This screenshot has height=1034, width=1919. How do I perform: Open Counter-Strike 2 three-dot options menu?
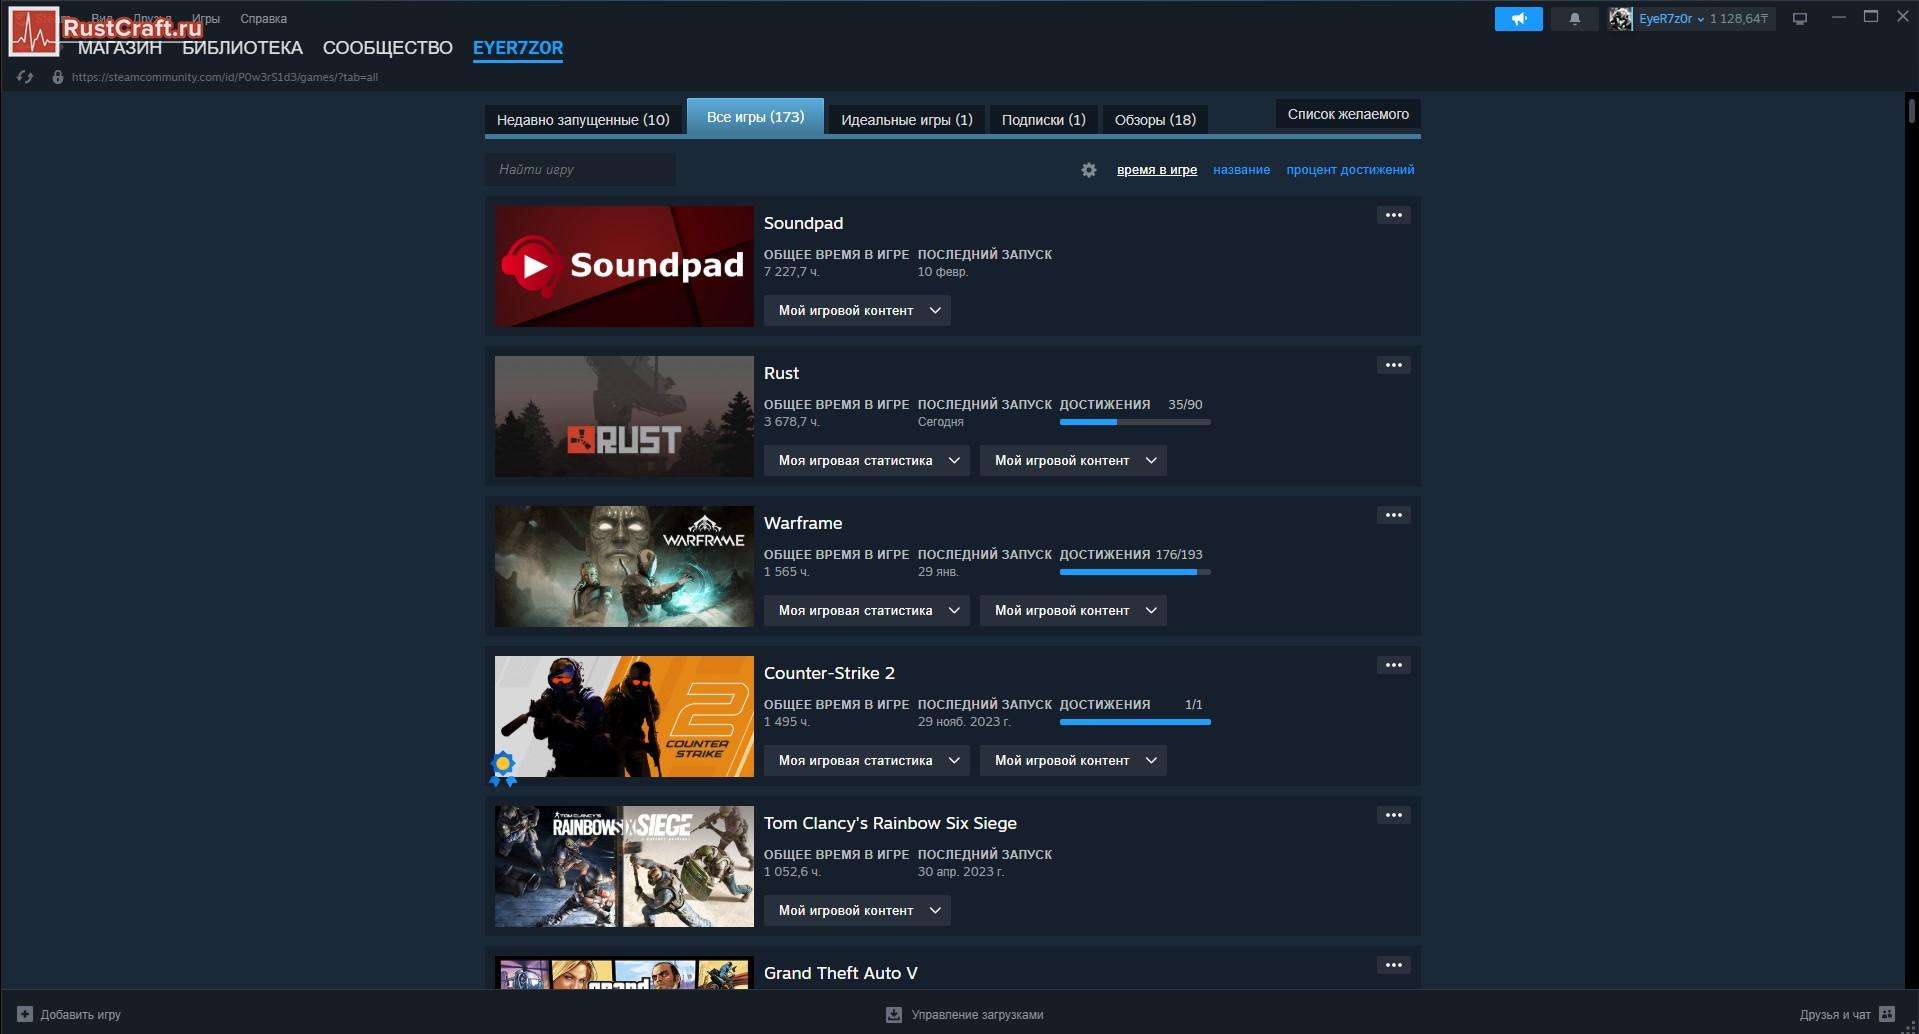1393,665
